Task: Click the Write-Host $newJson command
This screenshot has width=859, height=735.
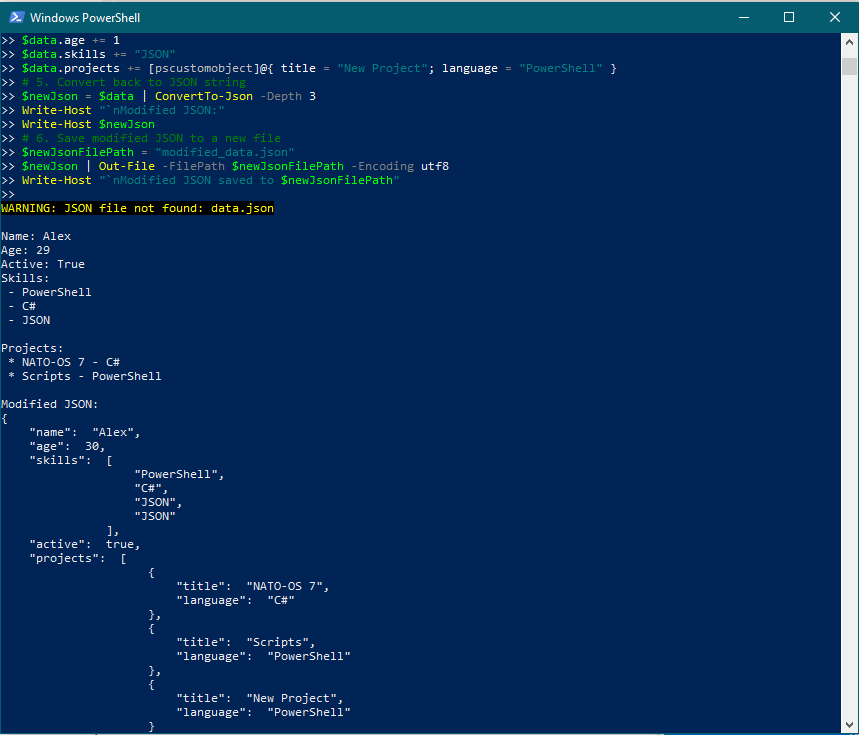Action: coord(90,123)
